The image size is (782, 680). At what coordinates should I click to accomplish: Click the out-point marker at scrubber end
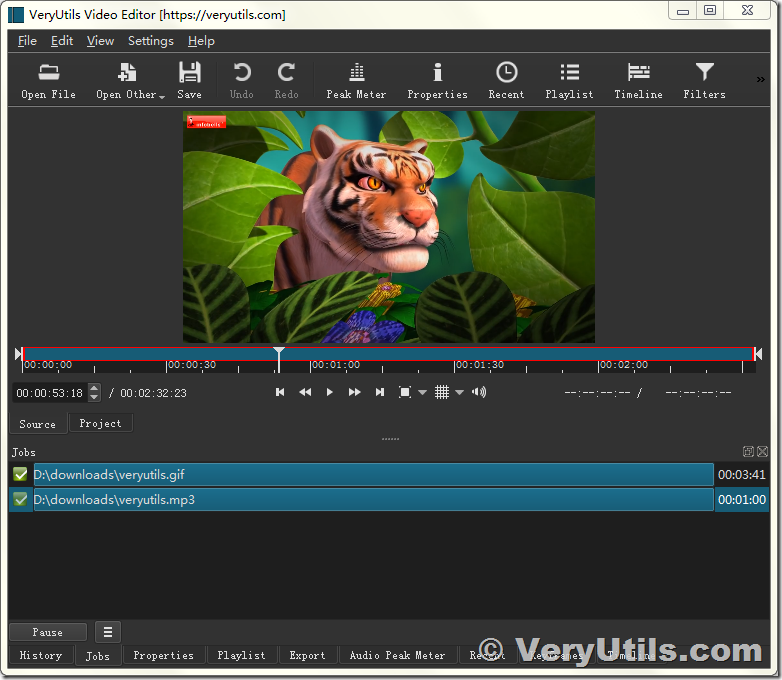758,354
